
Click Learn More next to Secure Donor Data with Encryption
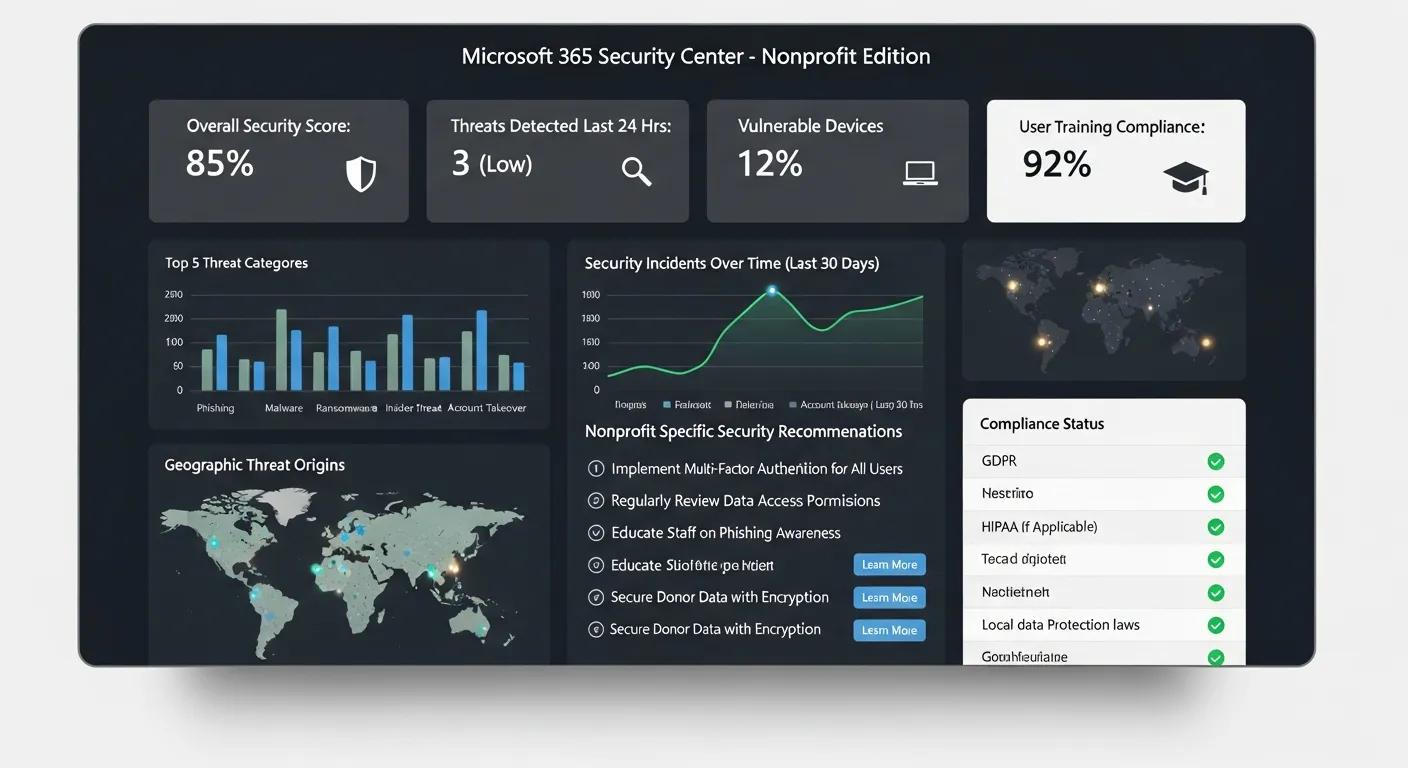(x=888, y=597)
